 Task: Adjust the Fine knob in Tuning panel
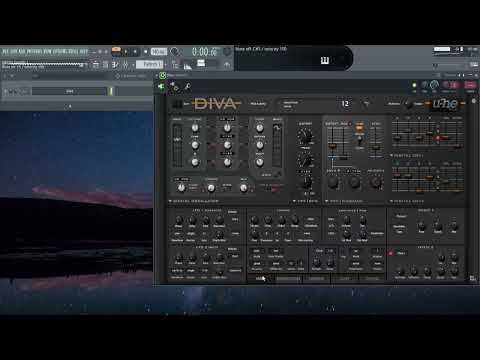pyautogui.click(x=254, y=234)
